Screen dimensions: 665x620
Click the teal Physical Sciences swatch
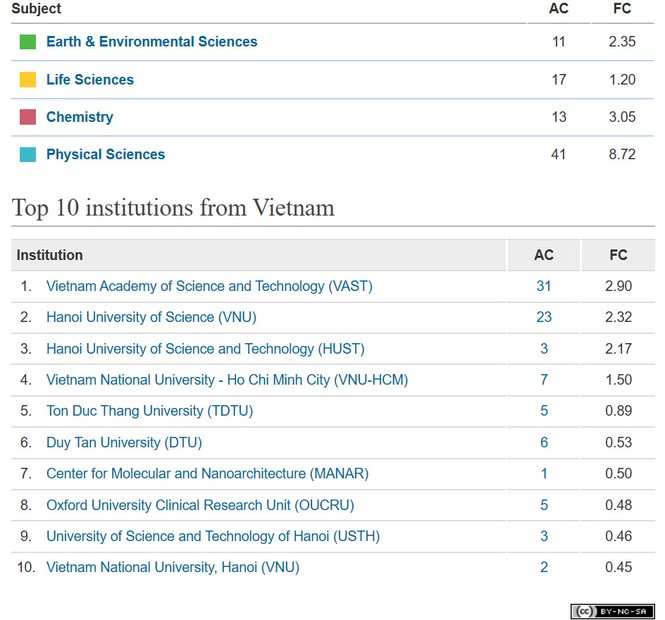point(28,154)
